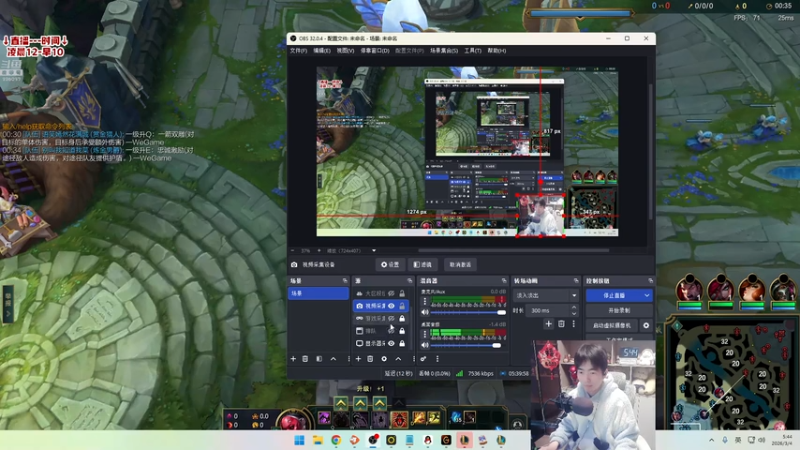Delete the selected source with the sources trash icon
The height and width of the screenshot is (450, 800).
point(370,359)
